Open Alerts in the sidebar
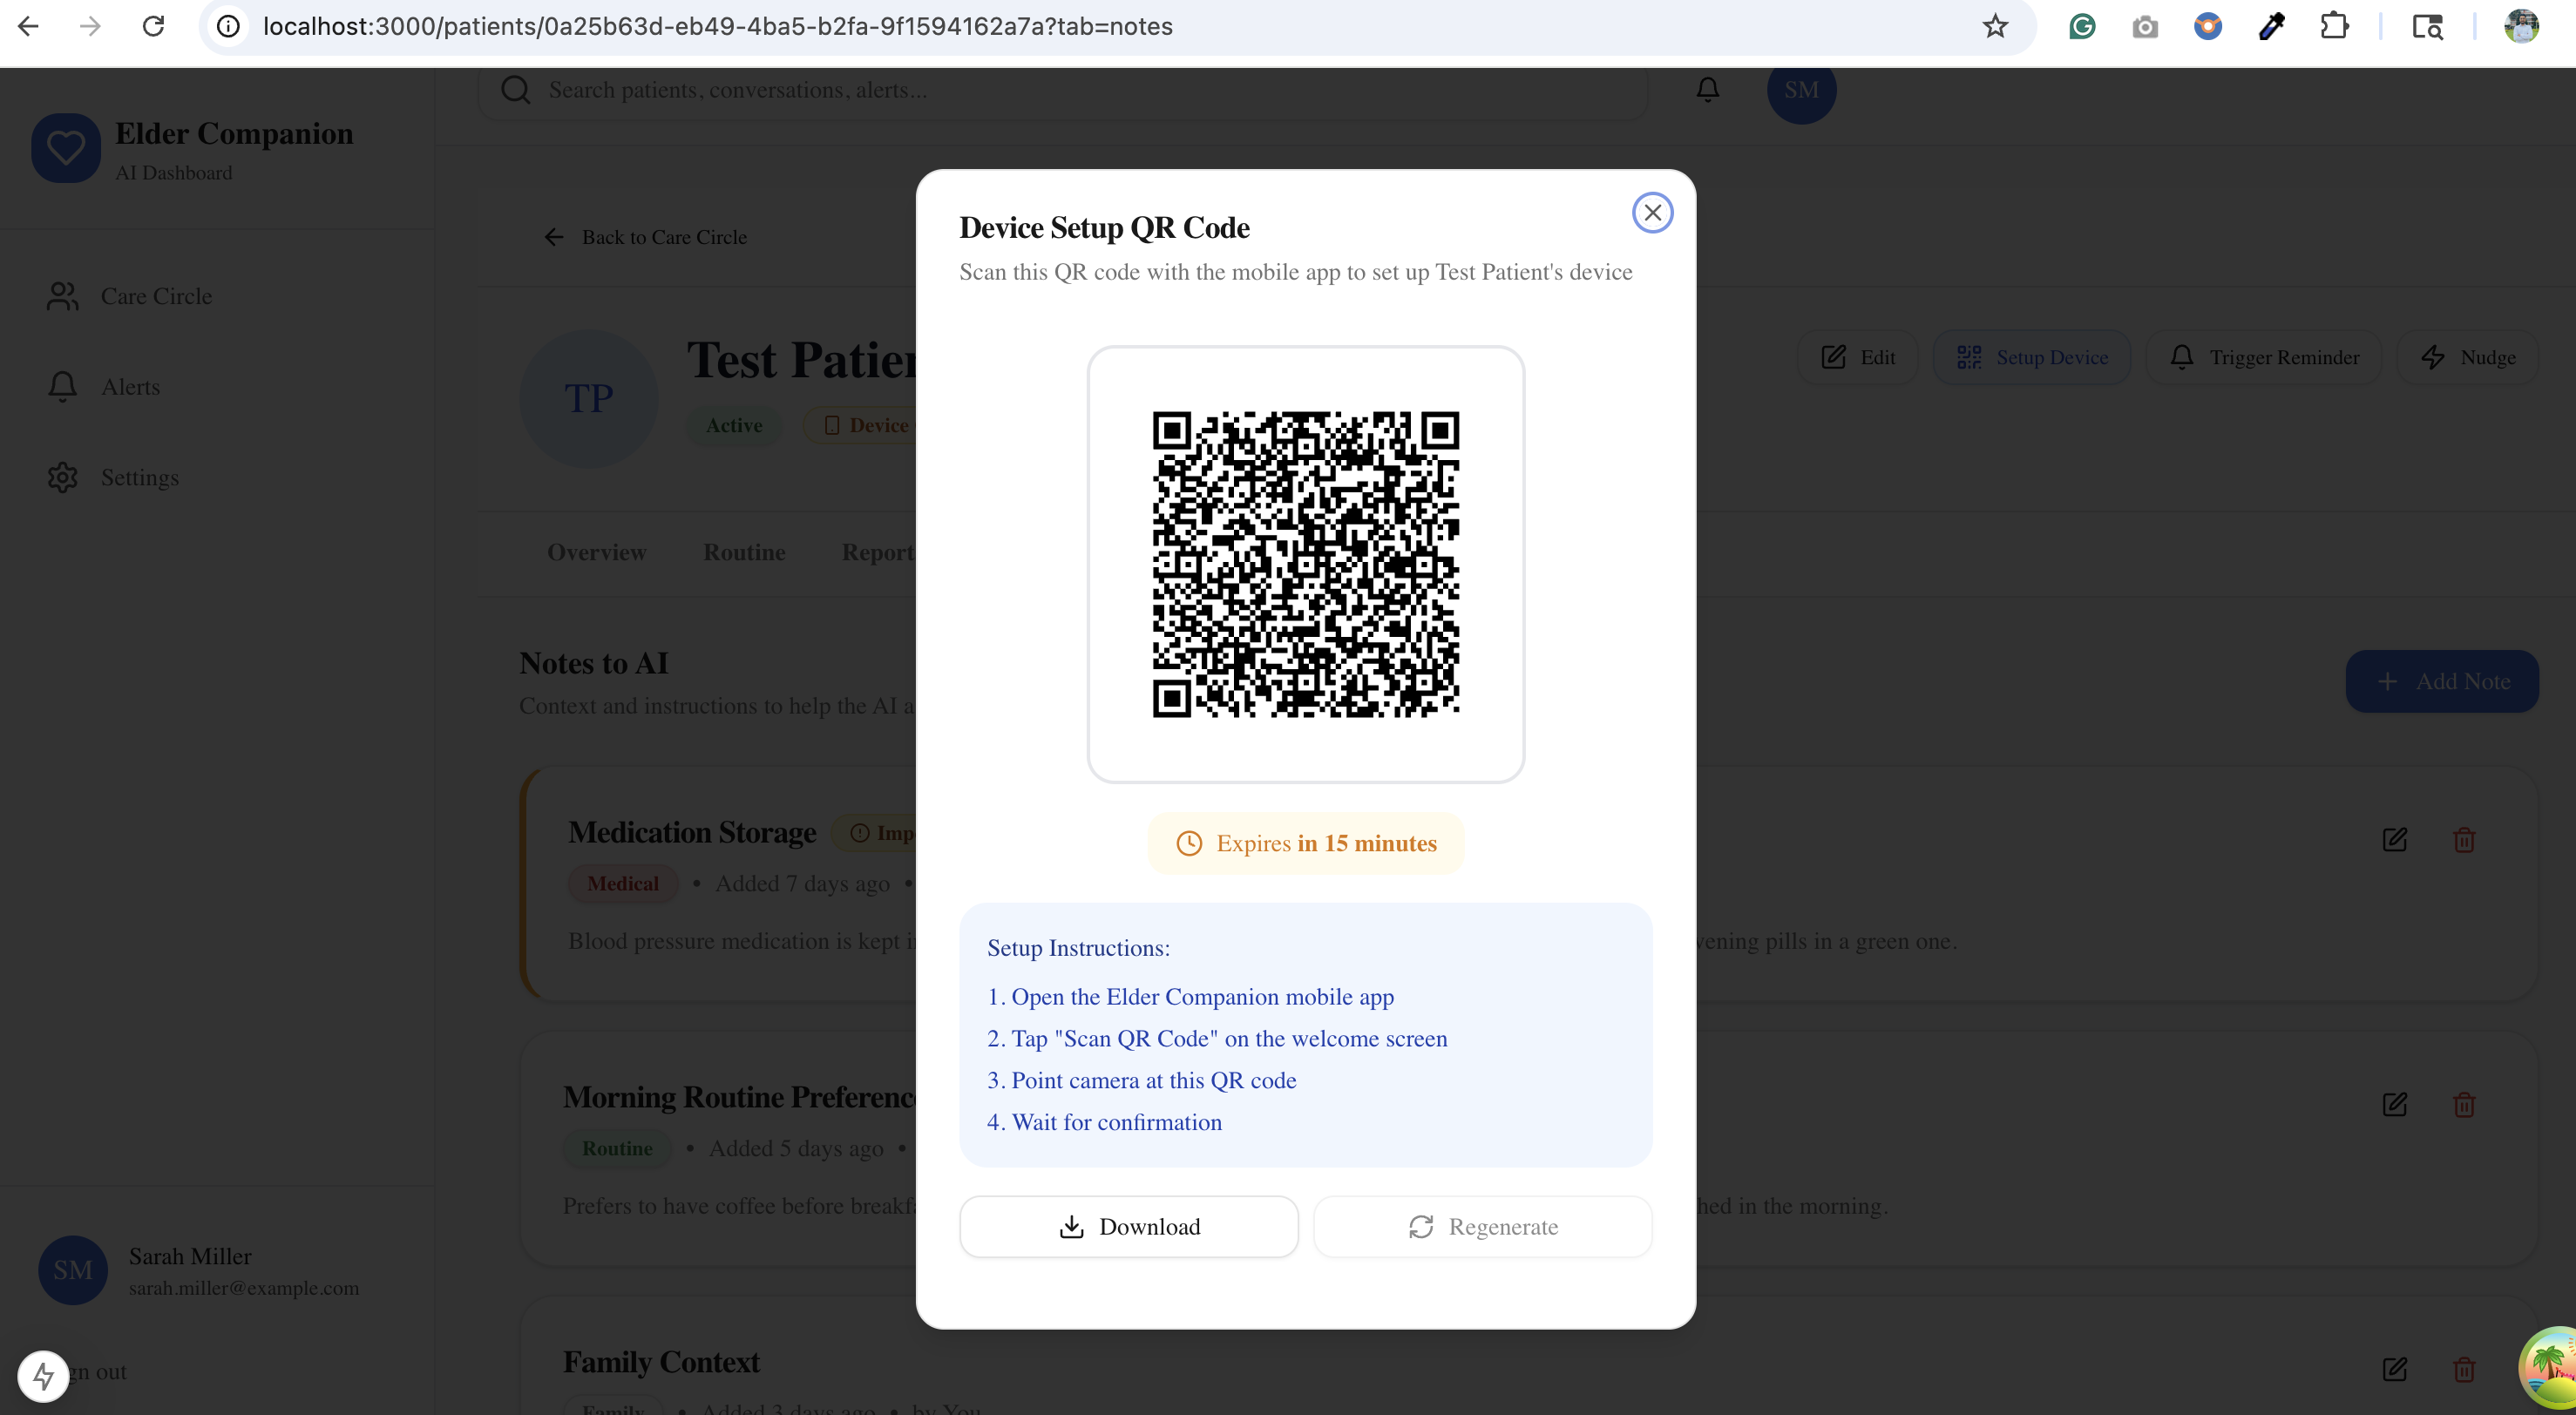This screenshot has height=1415, width=2576. pos(130,387)
